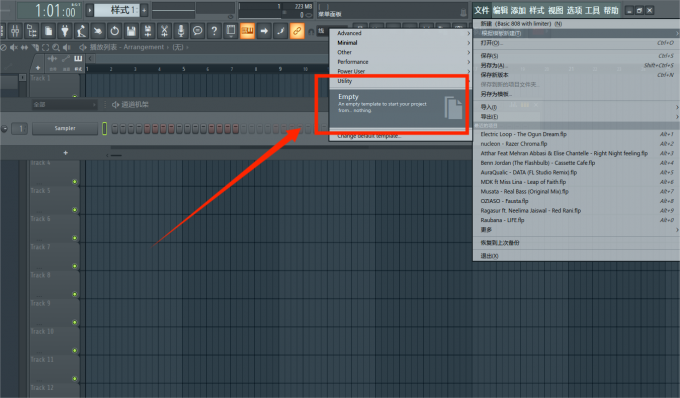Add a new pattern with plus button
This screenshot has height=398, width=680.
coord(144,10)
